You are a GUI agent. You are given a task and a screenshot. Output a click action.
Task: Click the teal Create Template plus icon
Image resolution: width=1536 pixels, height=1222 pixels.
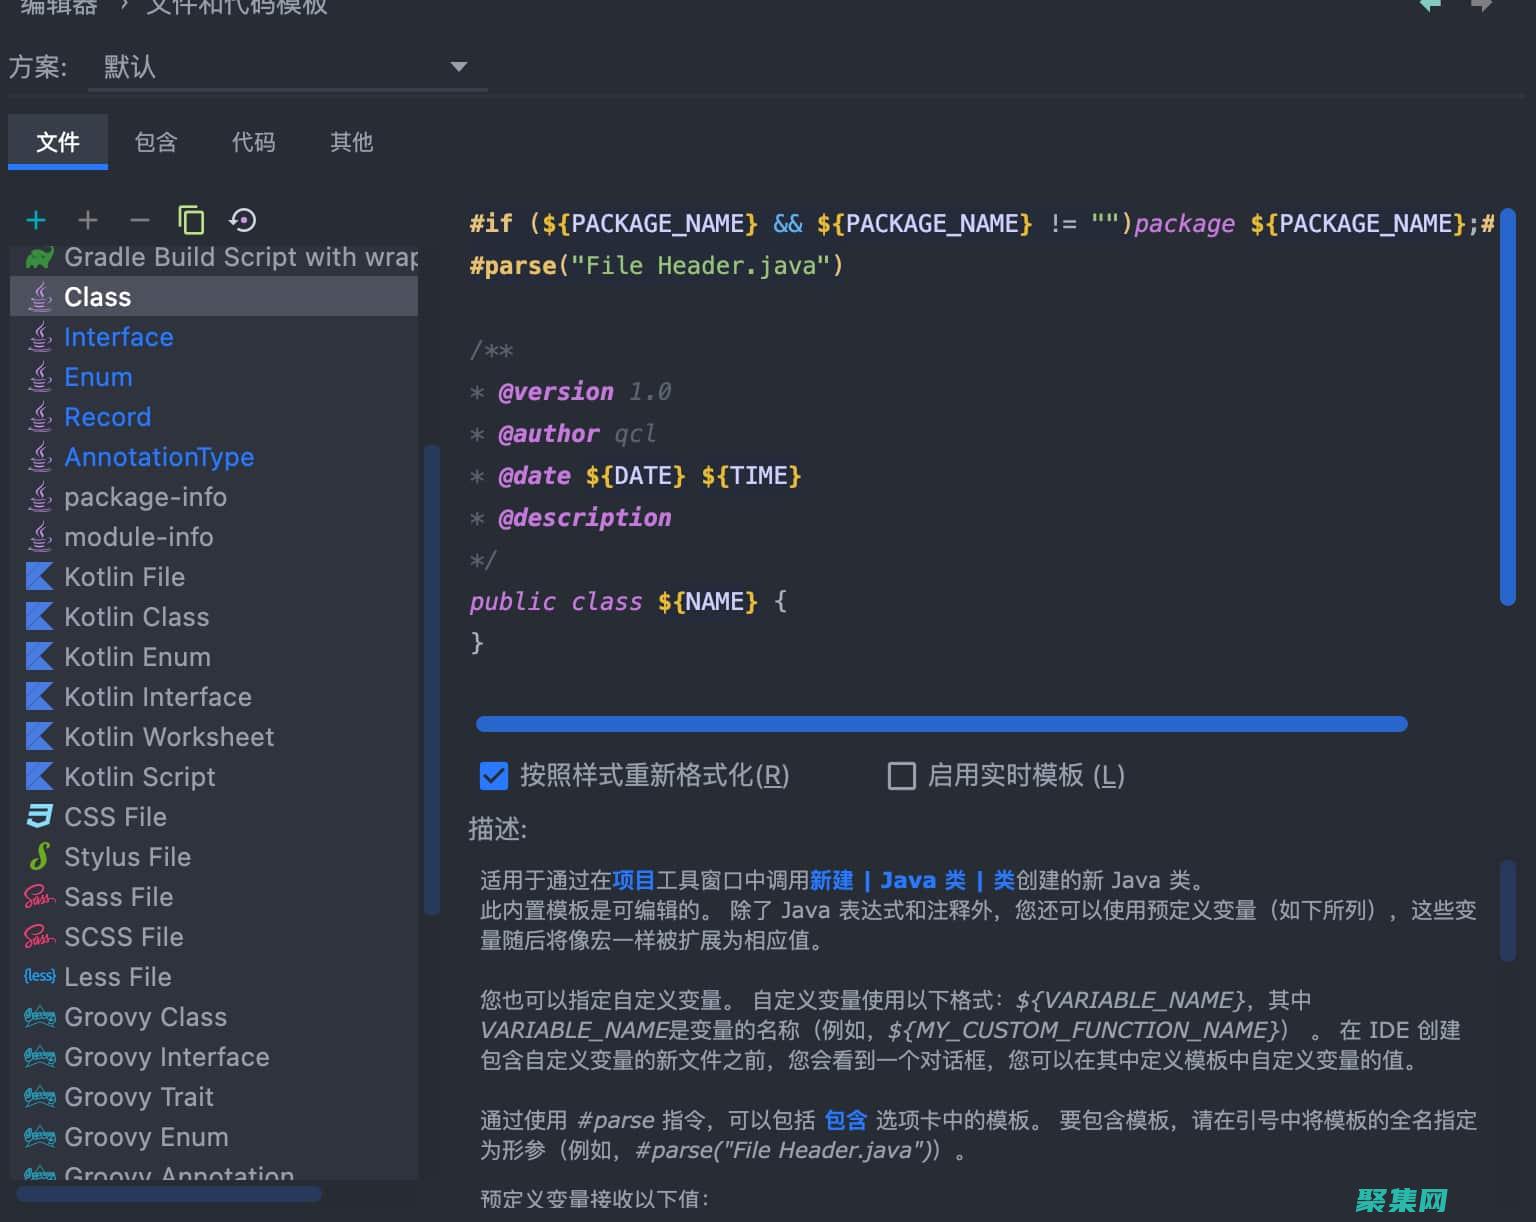click(x=36, y=220)
